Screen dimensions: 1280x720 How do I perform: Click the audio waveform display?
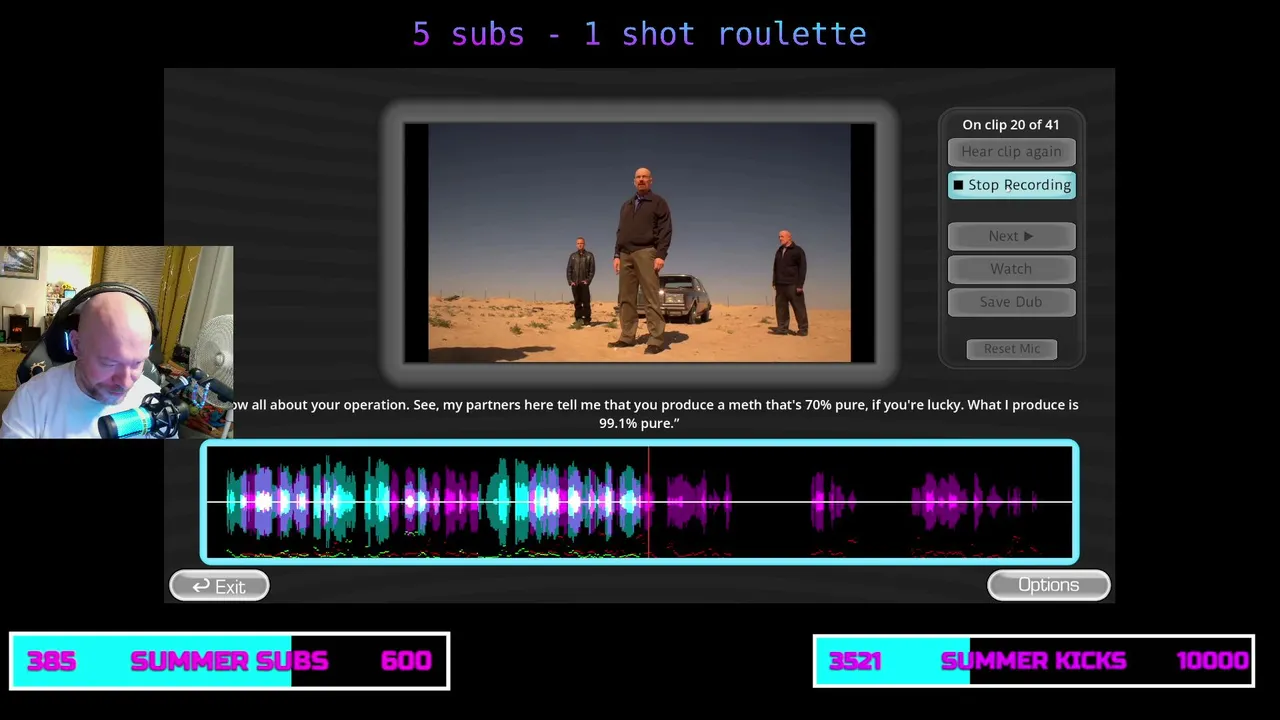[639, 502]
